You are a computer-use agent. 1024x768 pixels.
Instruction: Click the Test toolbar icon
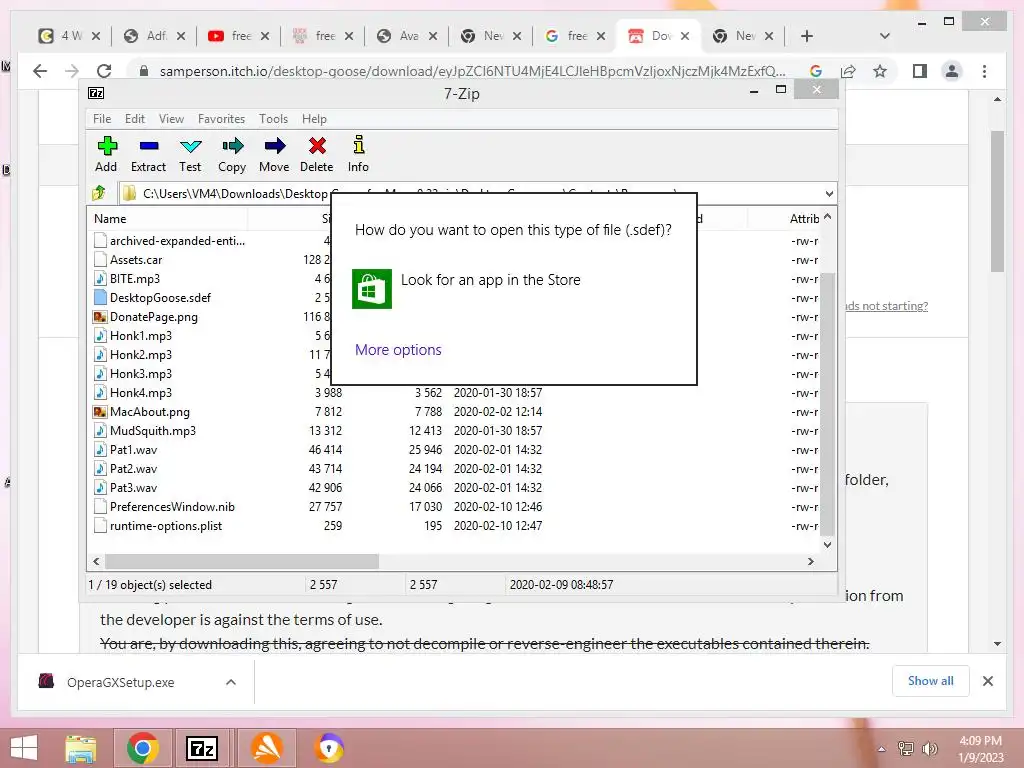click(x=190, y=154)
